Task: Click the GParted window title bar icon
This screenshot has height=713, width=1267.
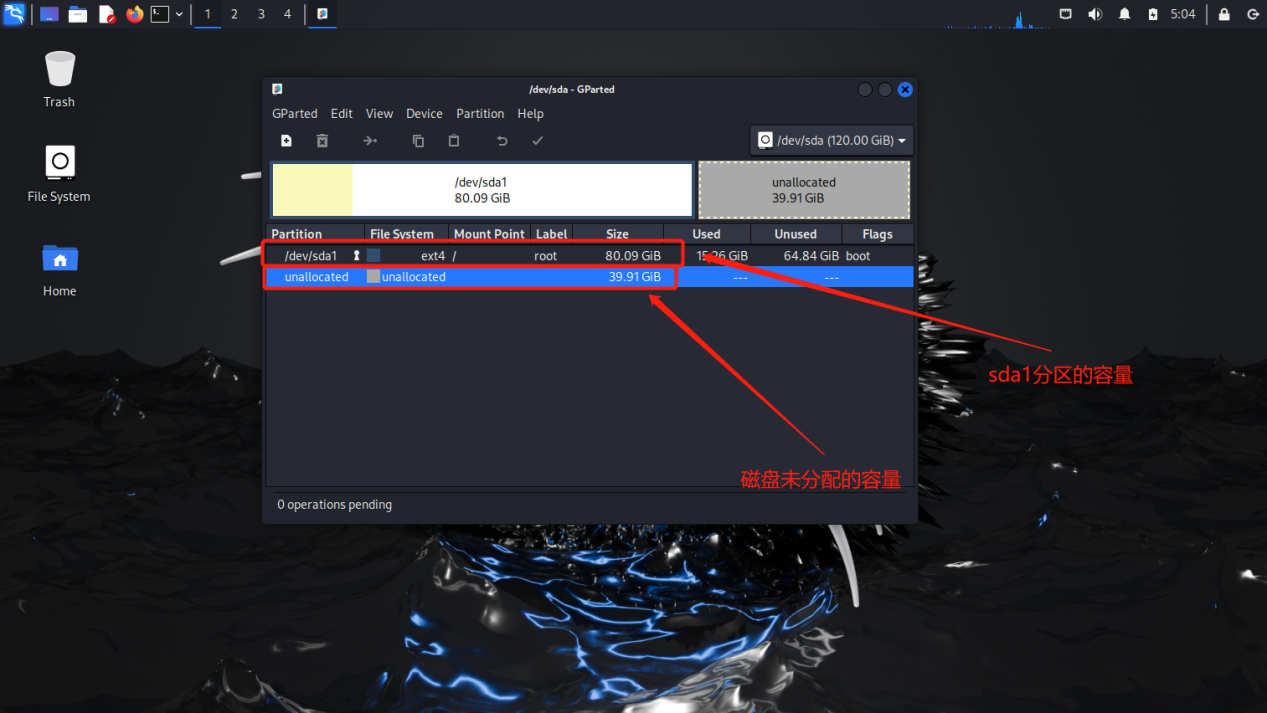Action: pos(277,89)
